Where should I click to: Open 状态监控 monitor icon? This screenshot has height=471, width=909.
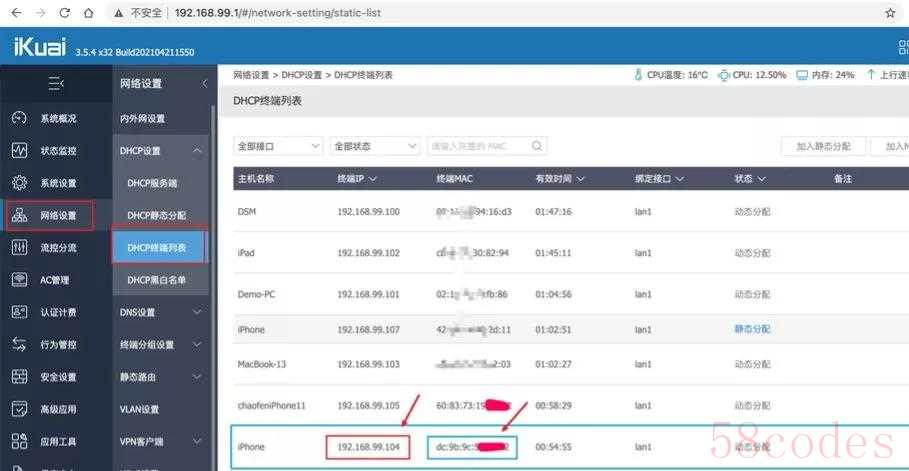pos(19,151)
